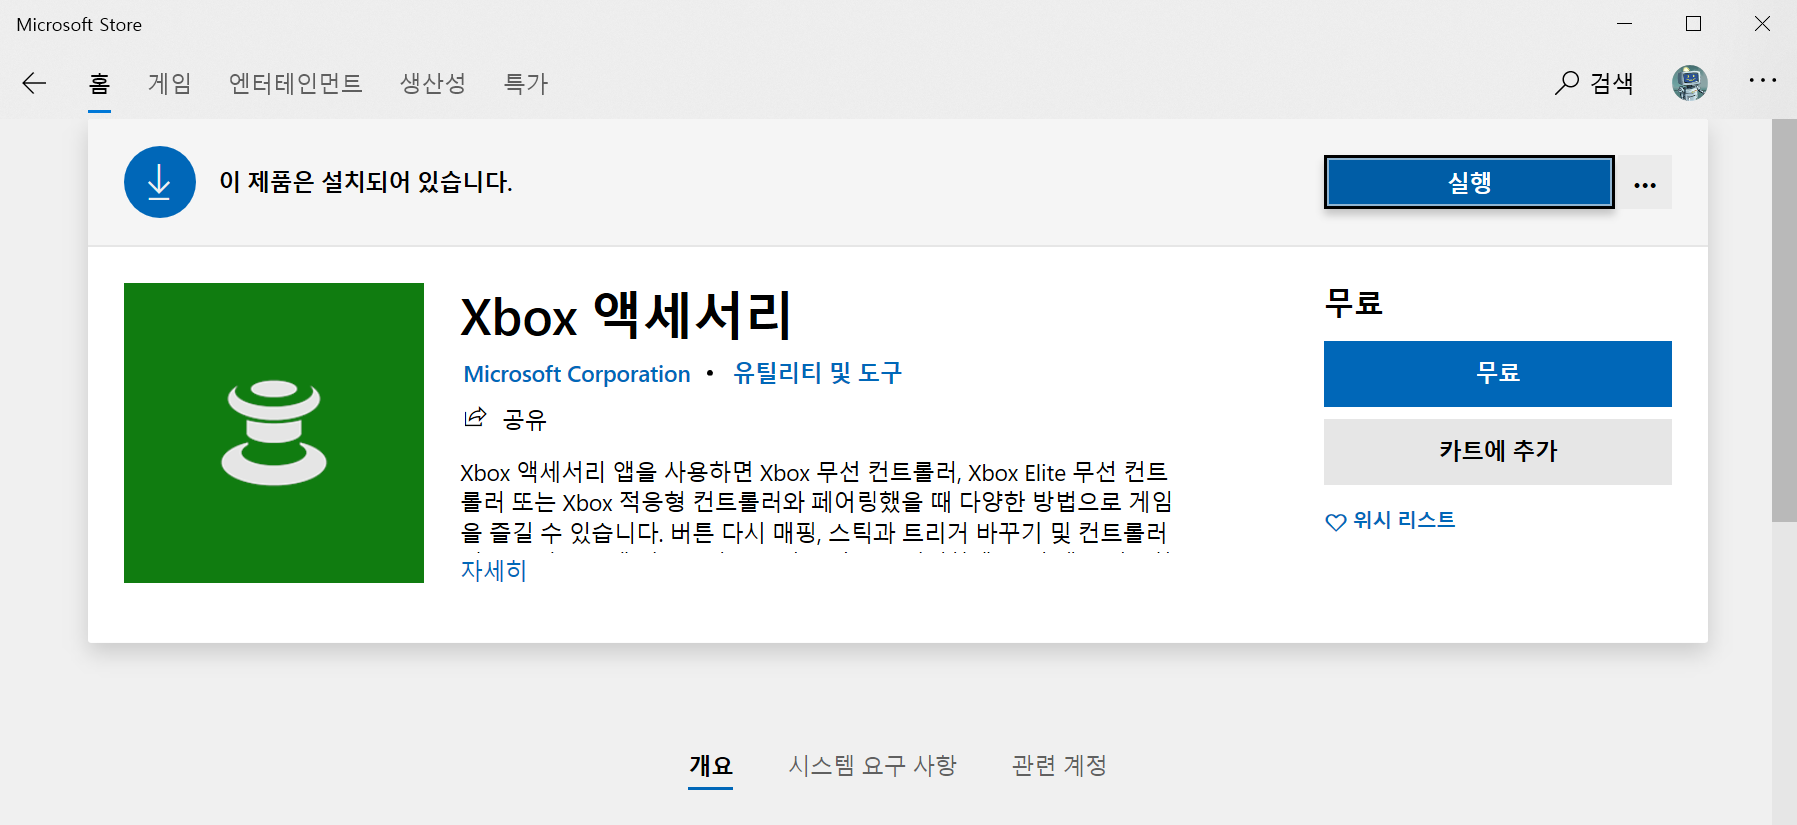Open search with the magnifier icon
The width and height of the screenshot is (1797, 825).
(x=1566, y=83)
